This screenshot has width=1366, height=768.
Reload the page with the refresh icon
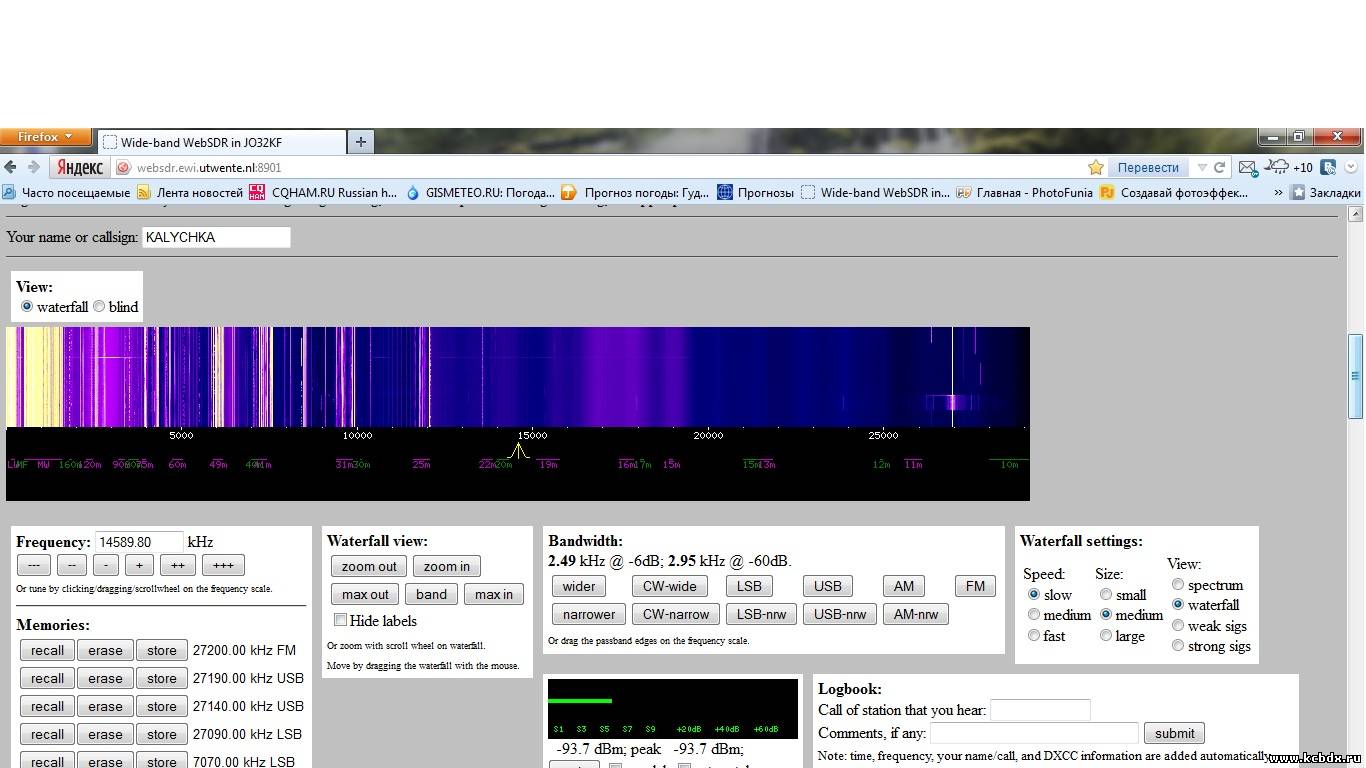coord(1220,167)
